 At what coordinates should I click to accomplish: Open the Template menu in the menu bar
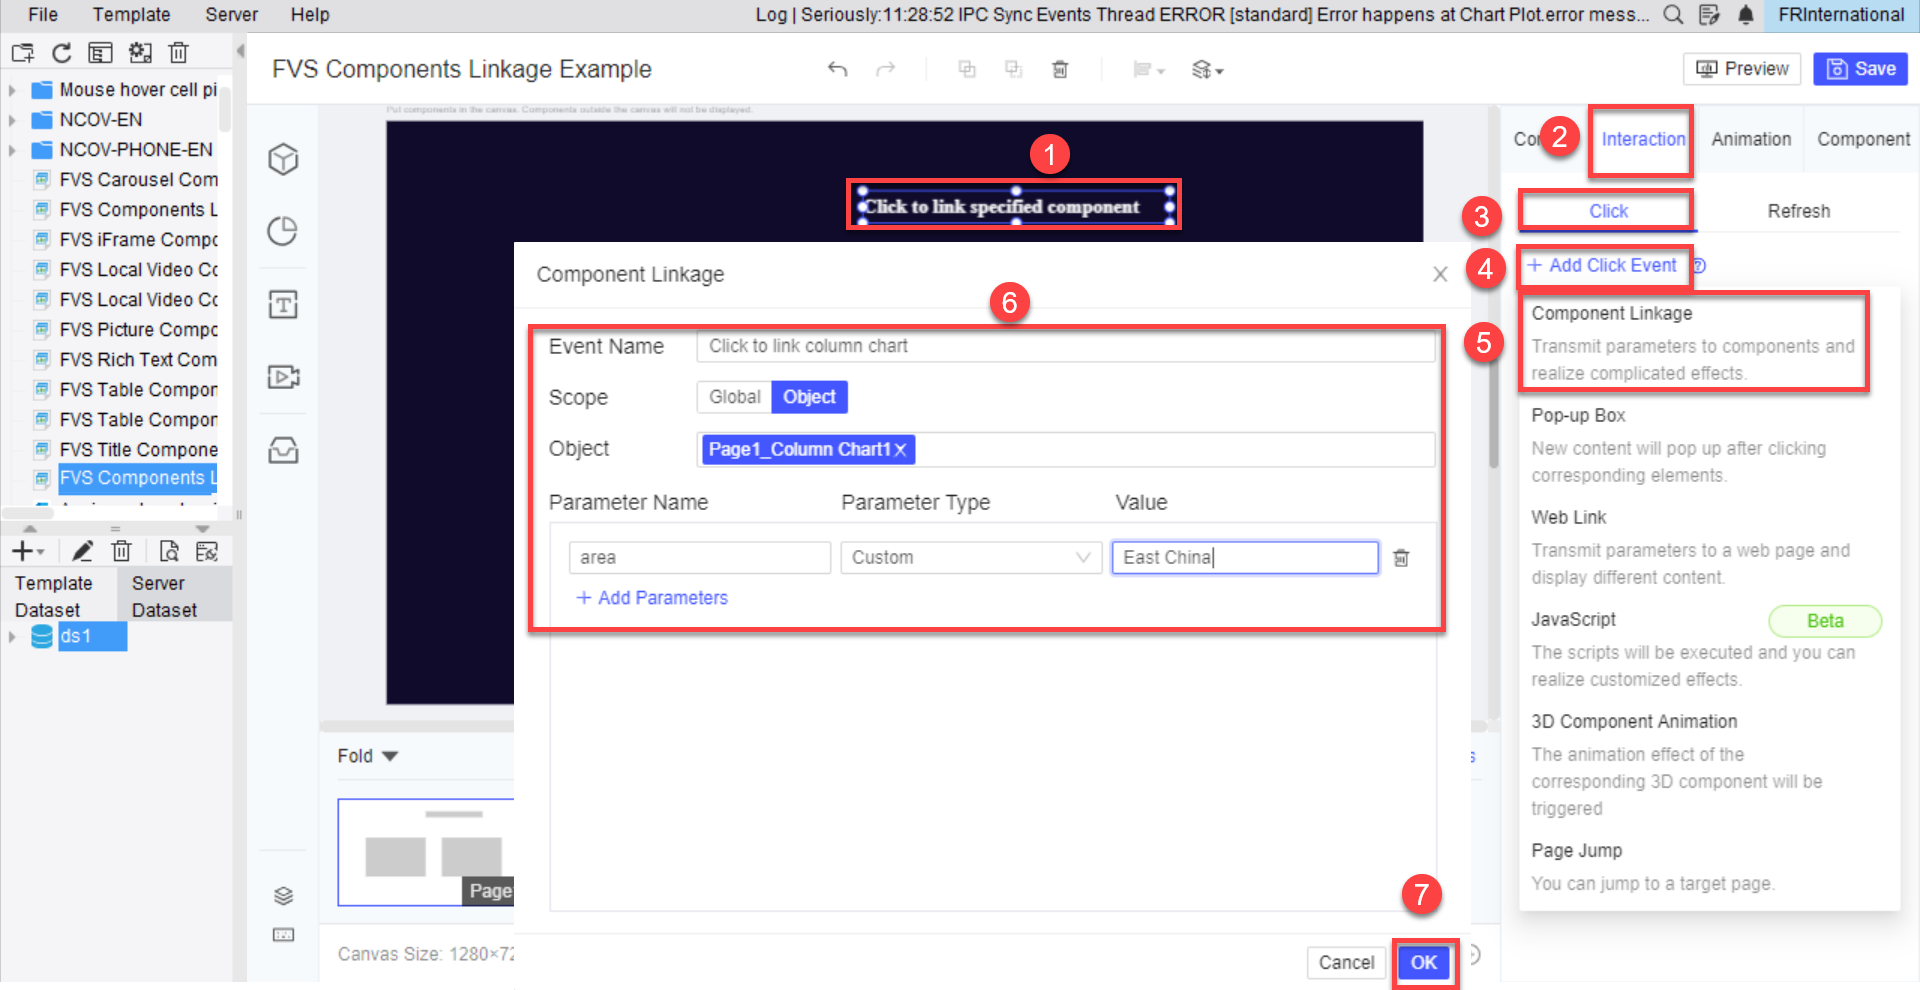tap(131, 14)
